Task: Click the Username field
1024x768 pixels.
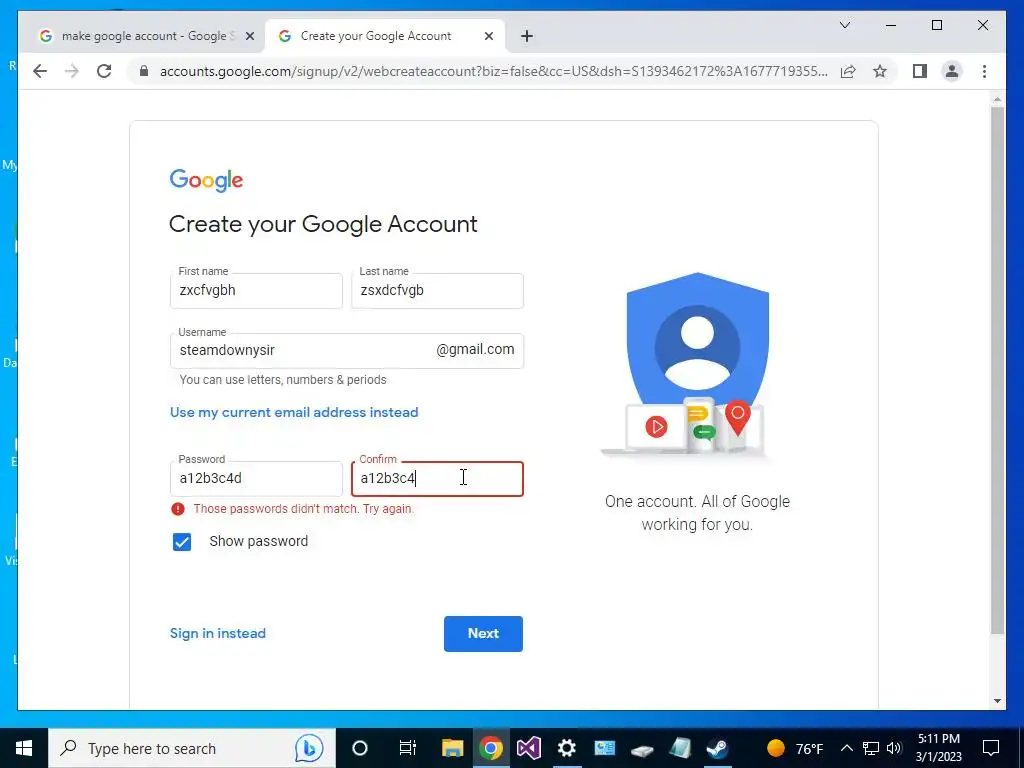Action: coord(347,351)
